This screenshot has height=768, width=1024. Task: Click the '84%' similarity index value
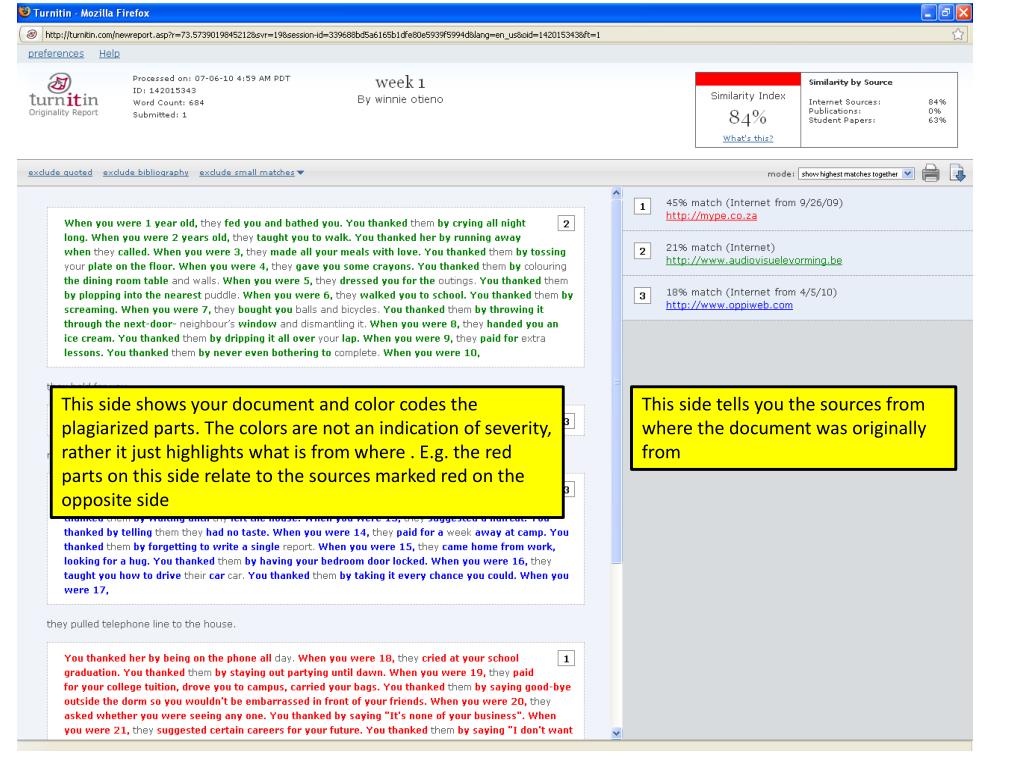(748, 118)
